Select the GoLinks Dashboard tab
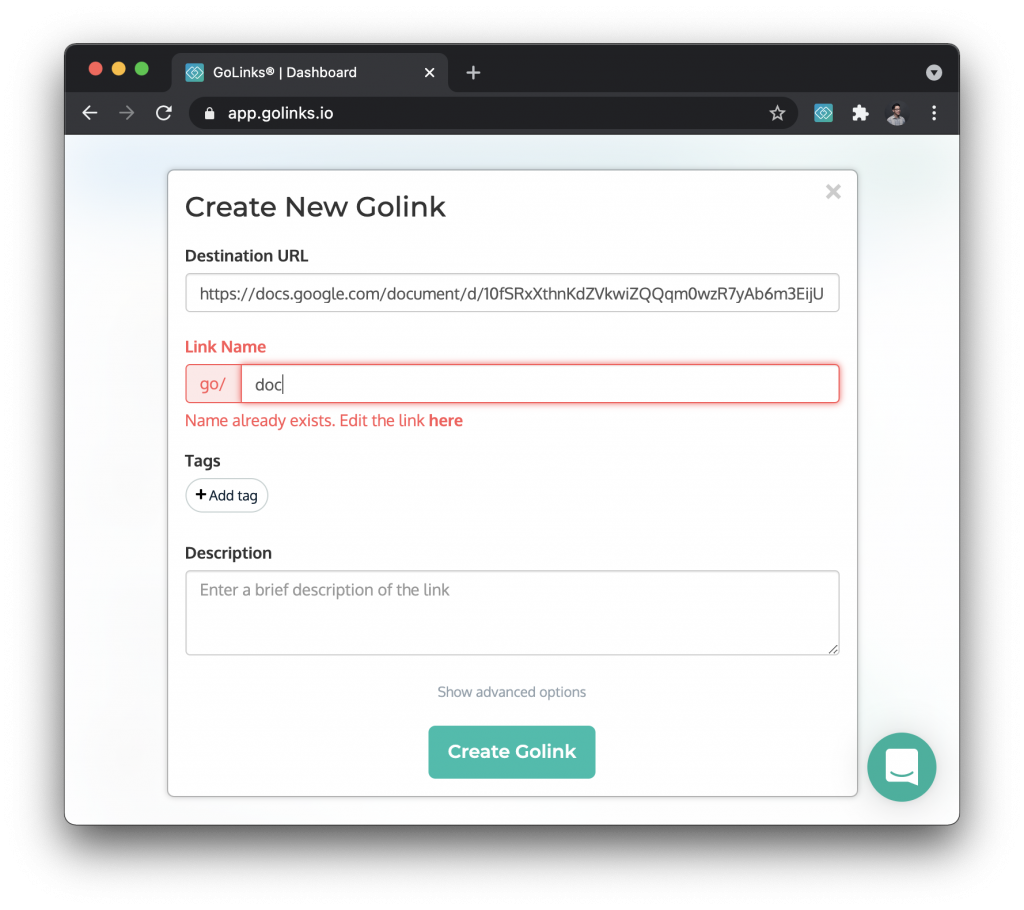This screenshot has width=1024, height=910. click(x=284, y=72)
